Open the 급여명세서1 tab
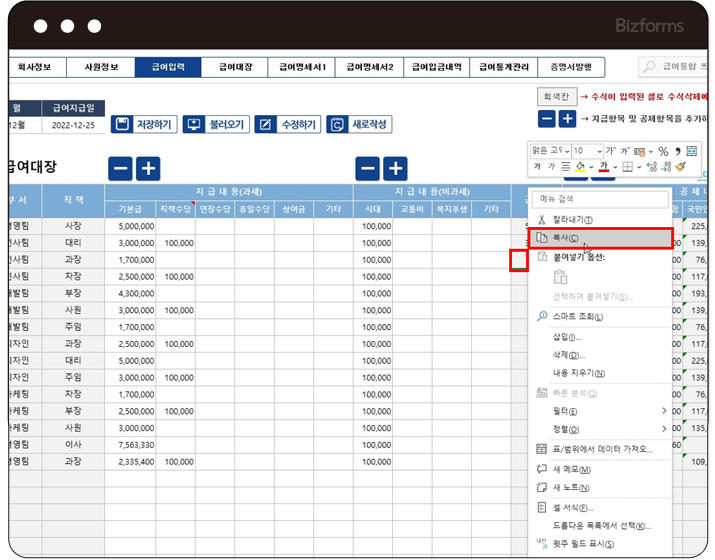 (x=302, y=67)
